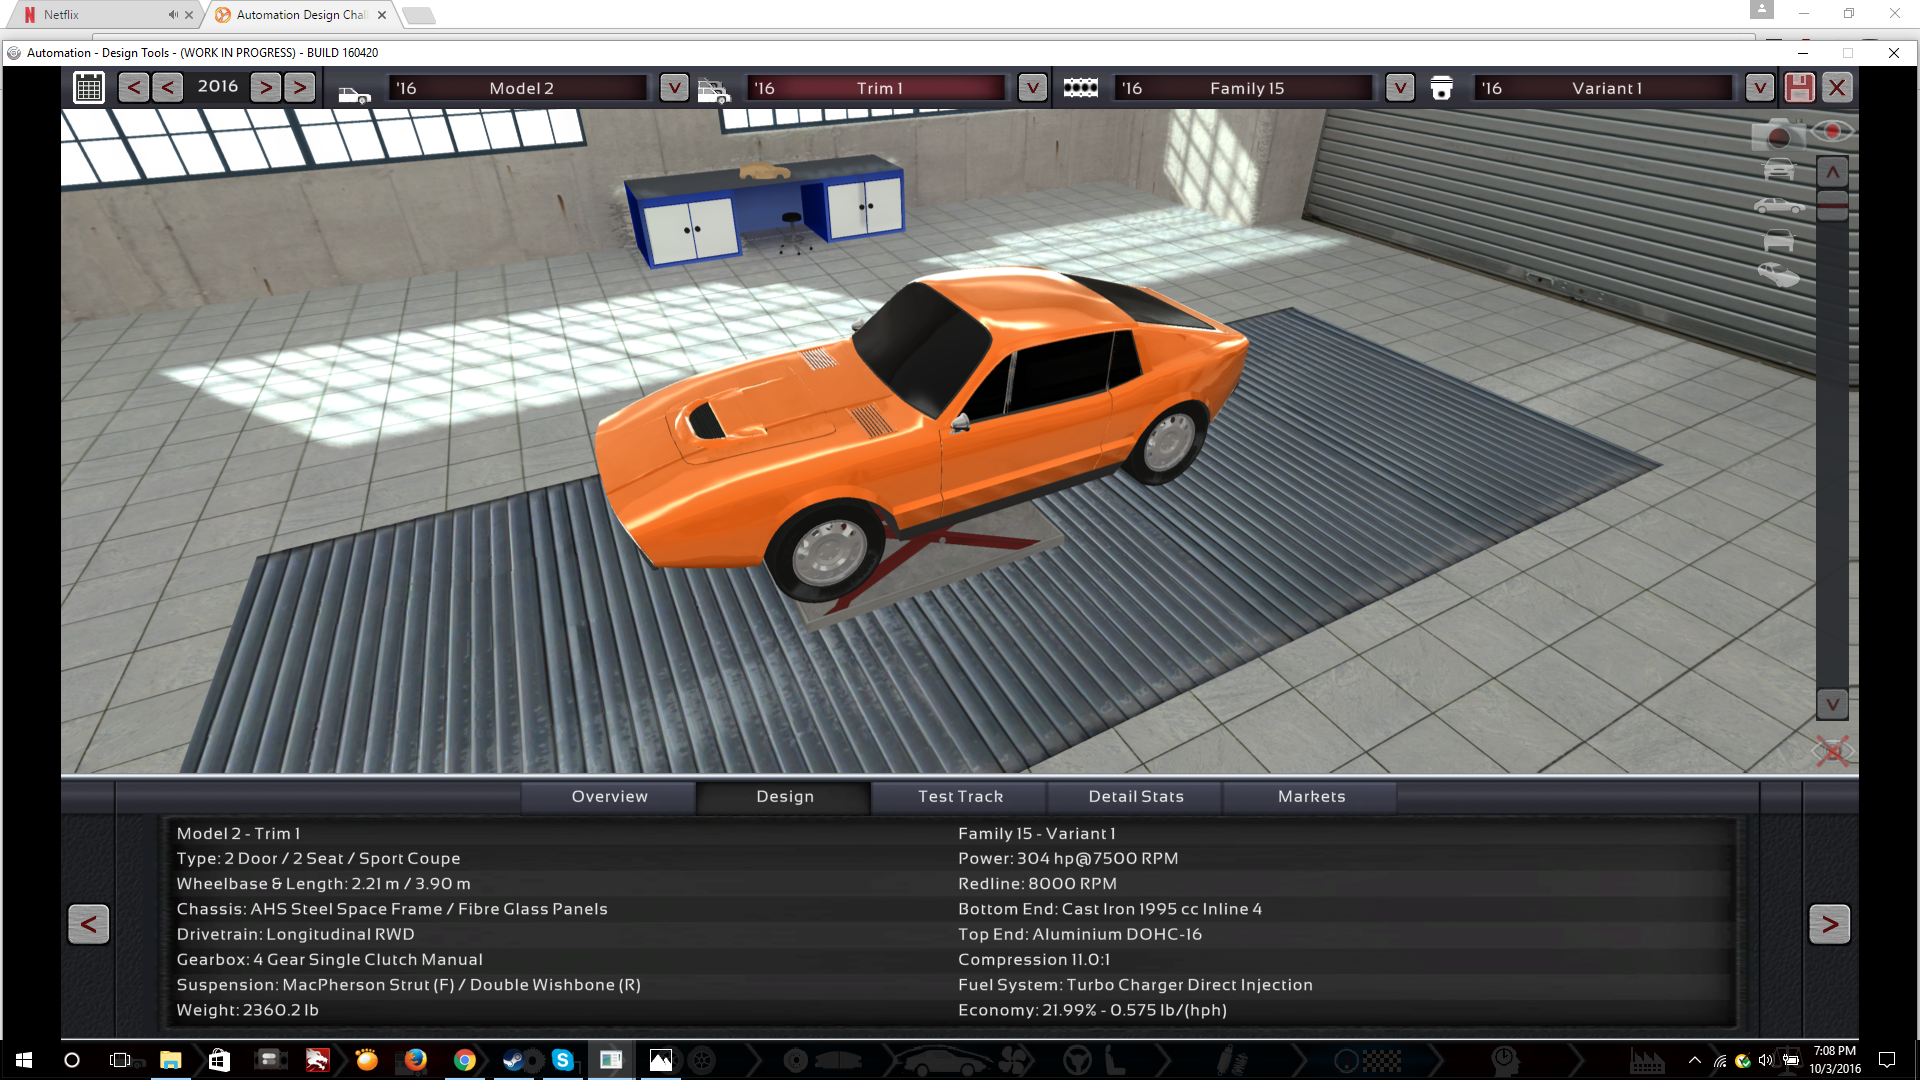The height and width of the screenshot is (1080, 1920).
Task: Open File Explorer from taskbar
Action: (x=170, y=1060)
